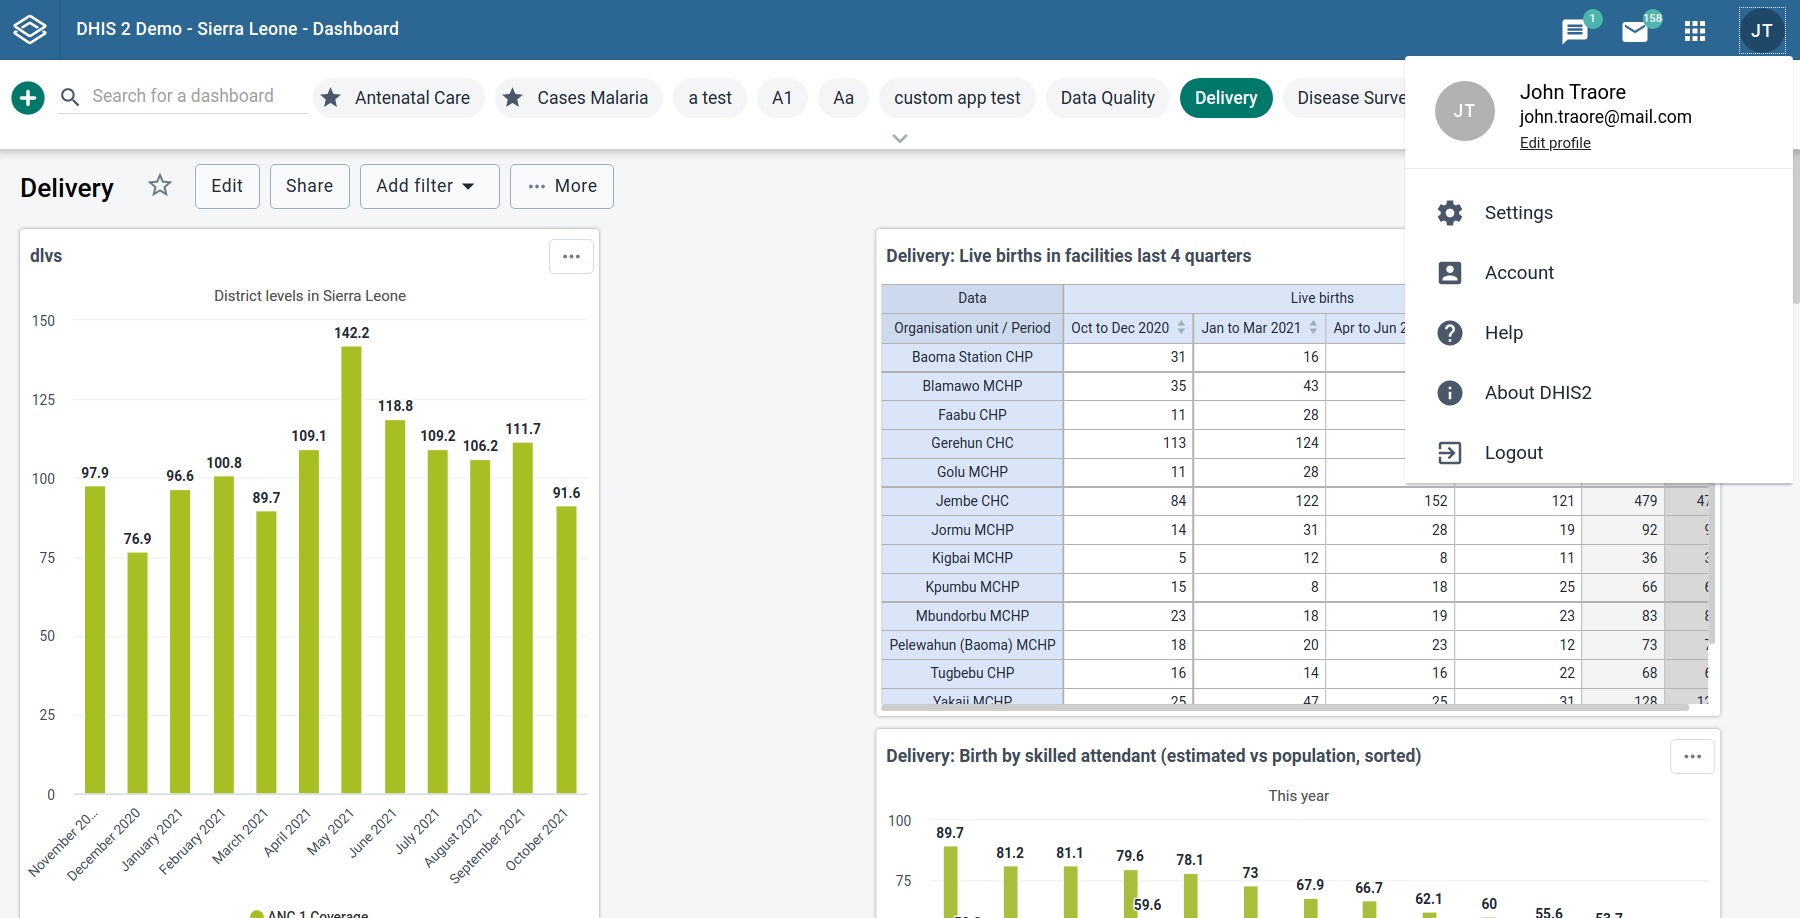Click the live births table horizontal scrollbar
The image size is (1800, 918).
click(1285, 707)
